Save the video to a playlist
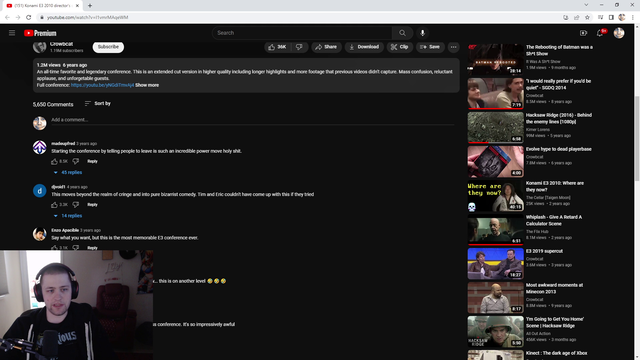The height and width of the screenshot is (360, 640). (x=430, y=47)
